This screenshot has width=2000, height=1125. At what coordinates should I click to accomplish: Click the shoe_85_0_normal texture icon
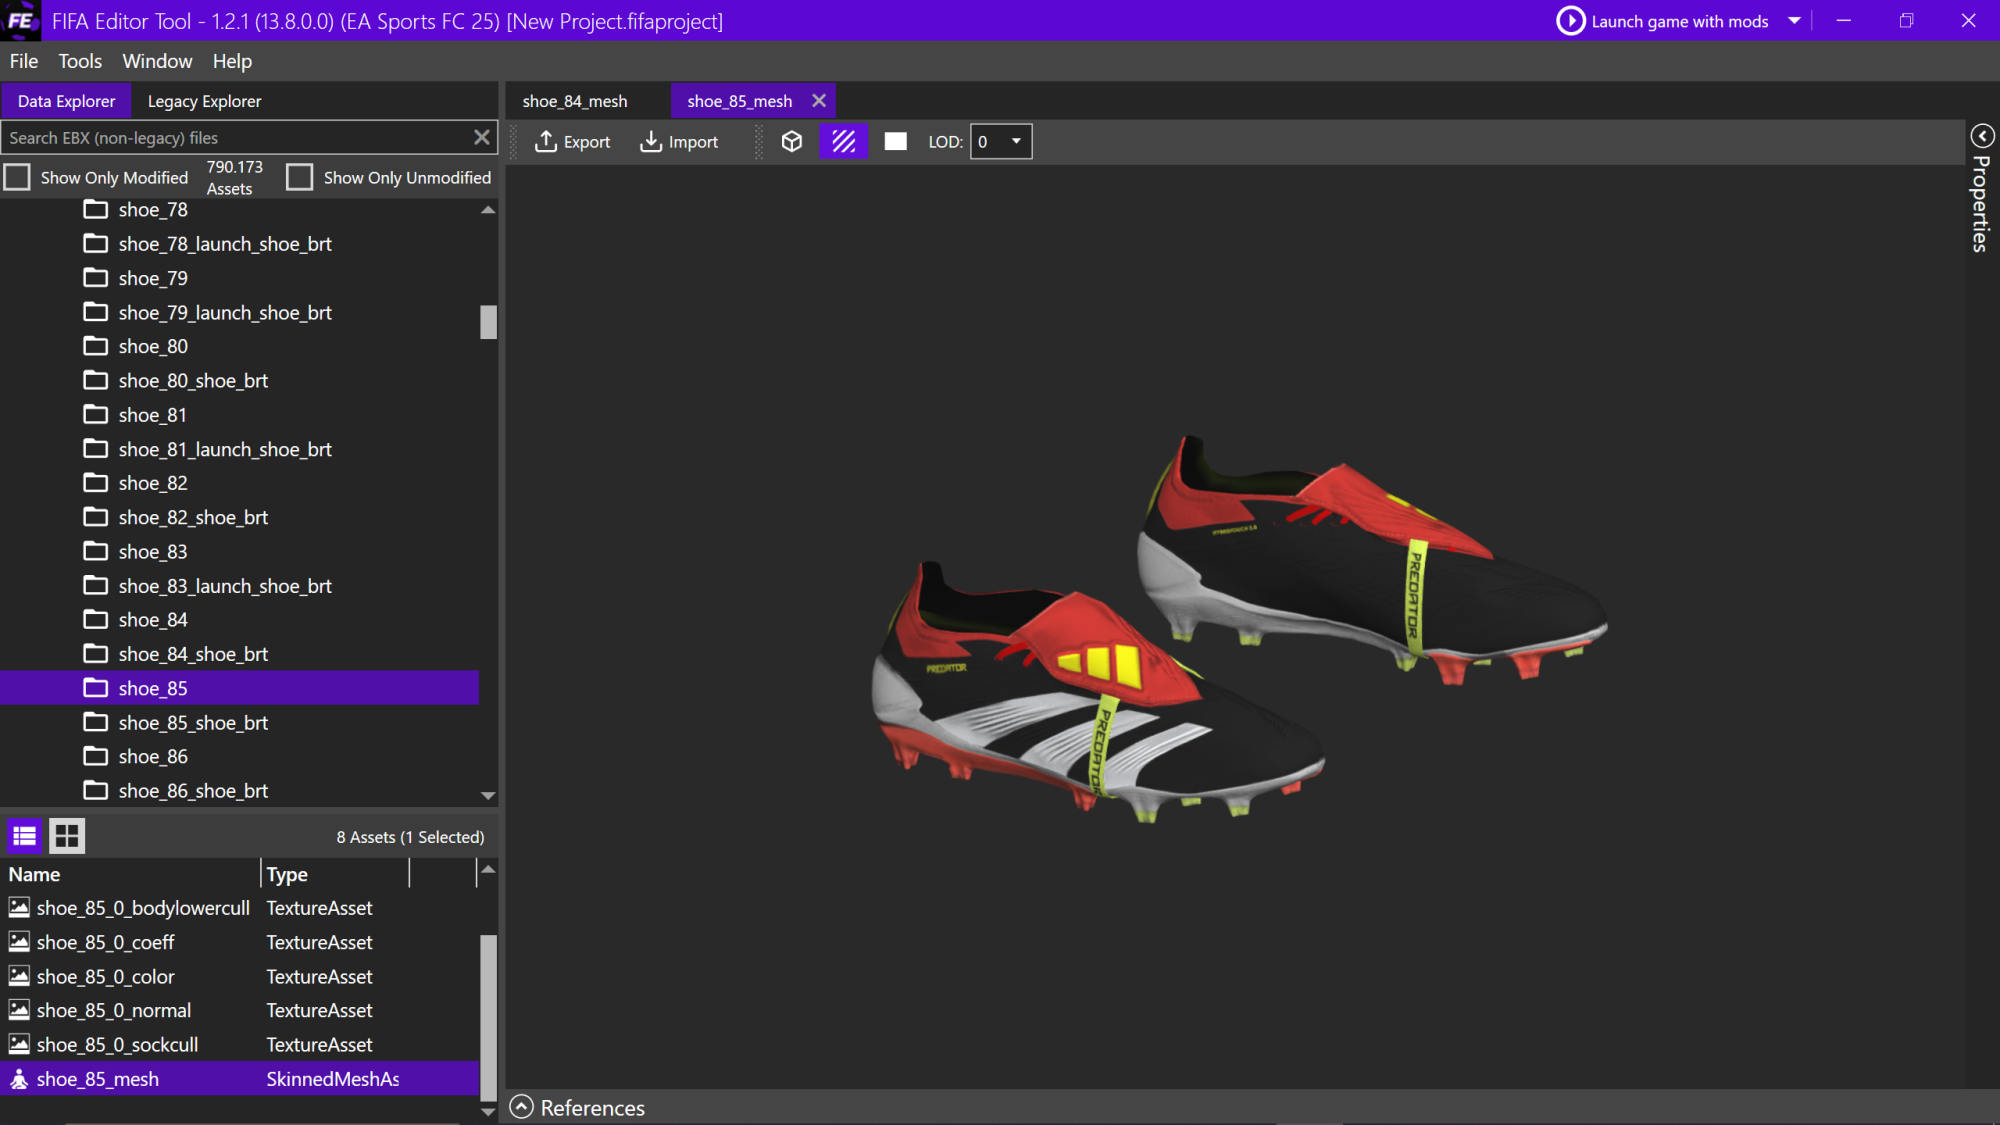coord(19,1010)
